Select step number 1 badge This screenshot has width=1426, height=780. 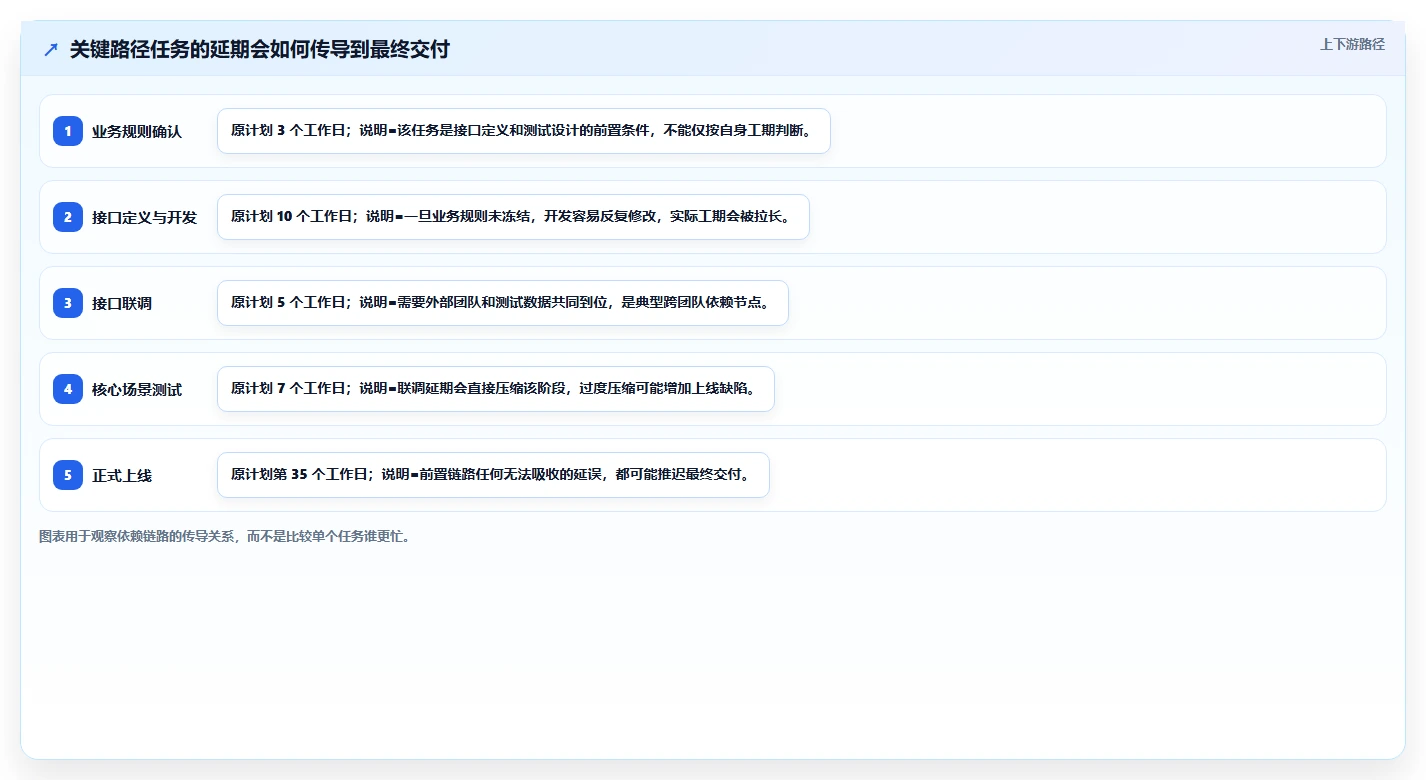coord(68,131)
